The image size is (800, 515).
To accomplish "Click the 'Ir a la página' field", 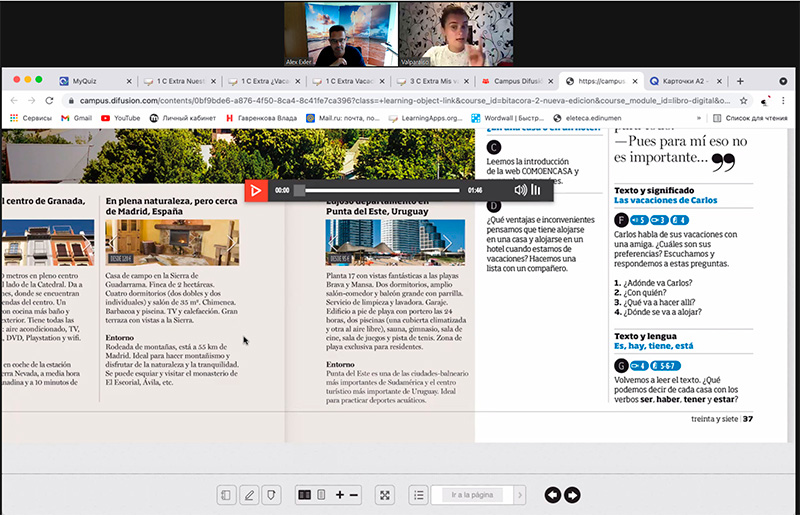I will (x=473, y=494).
